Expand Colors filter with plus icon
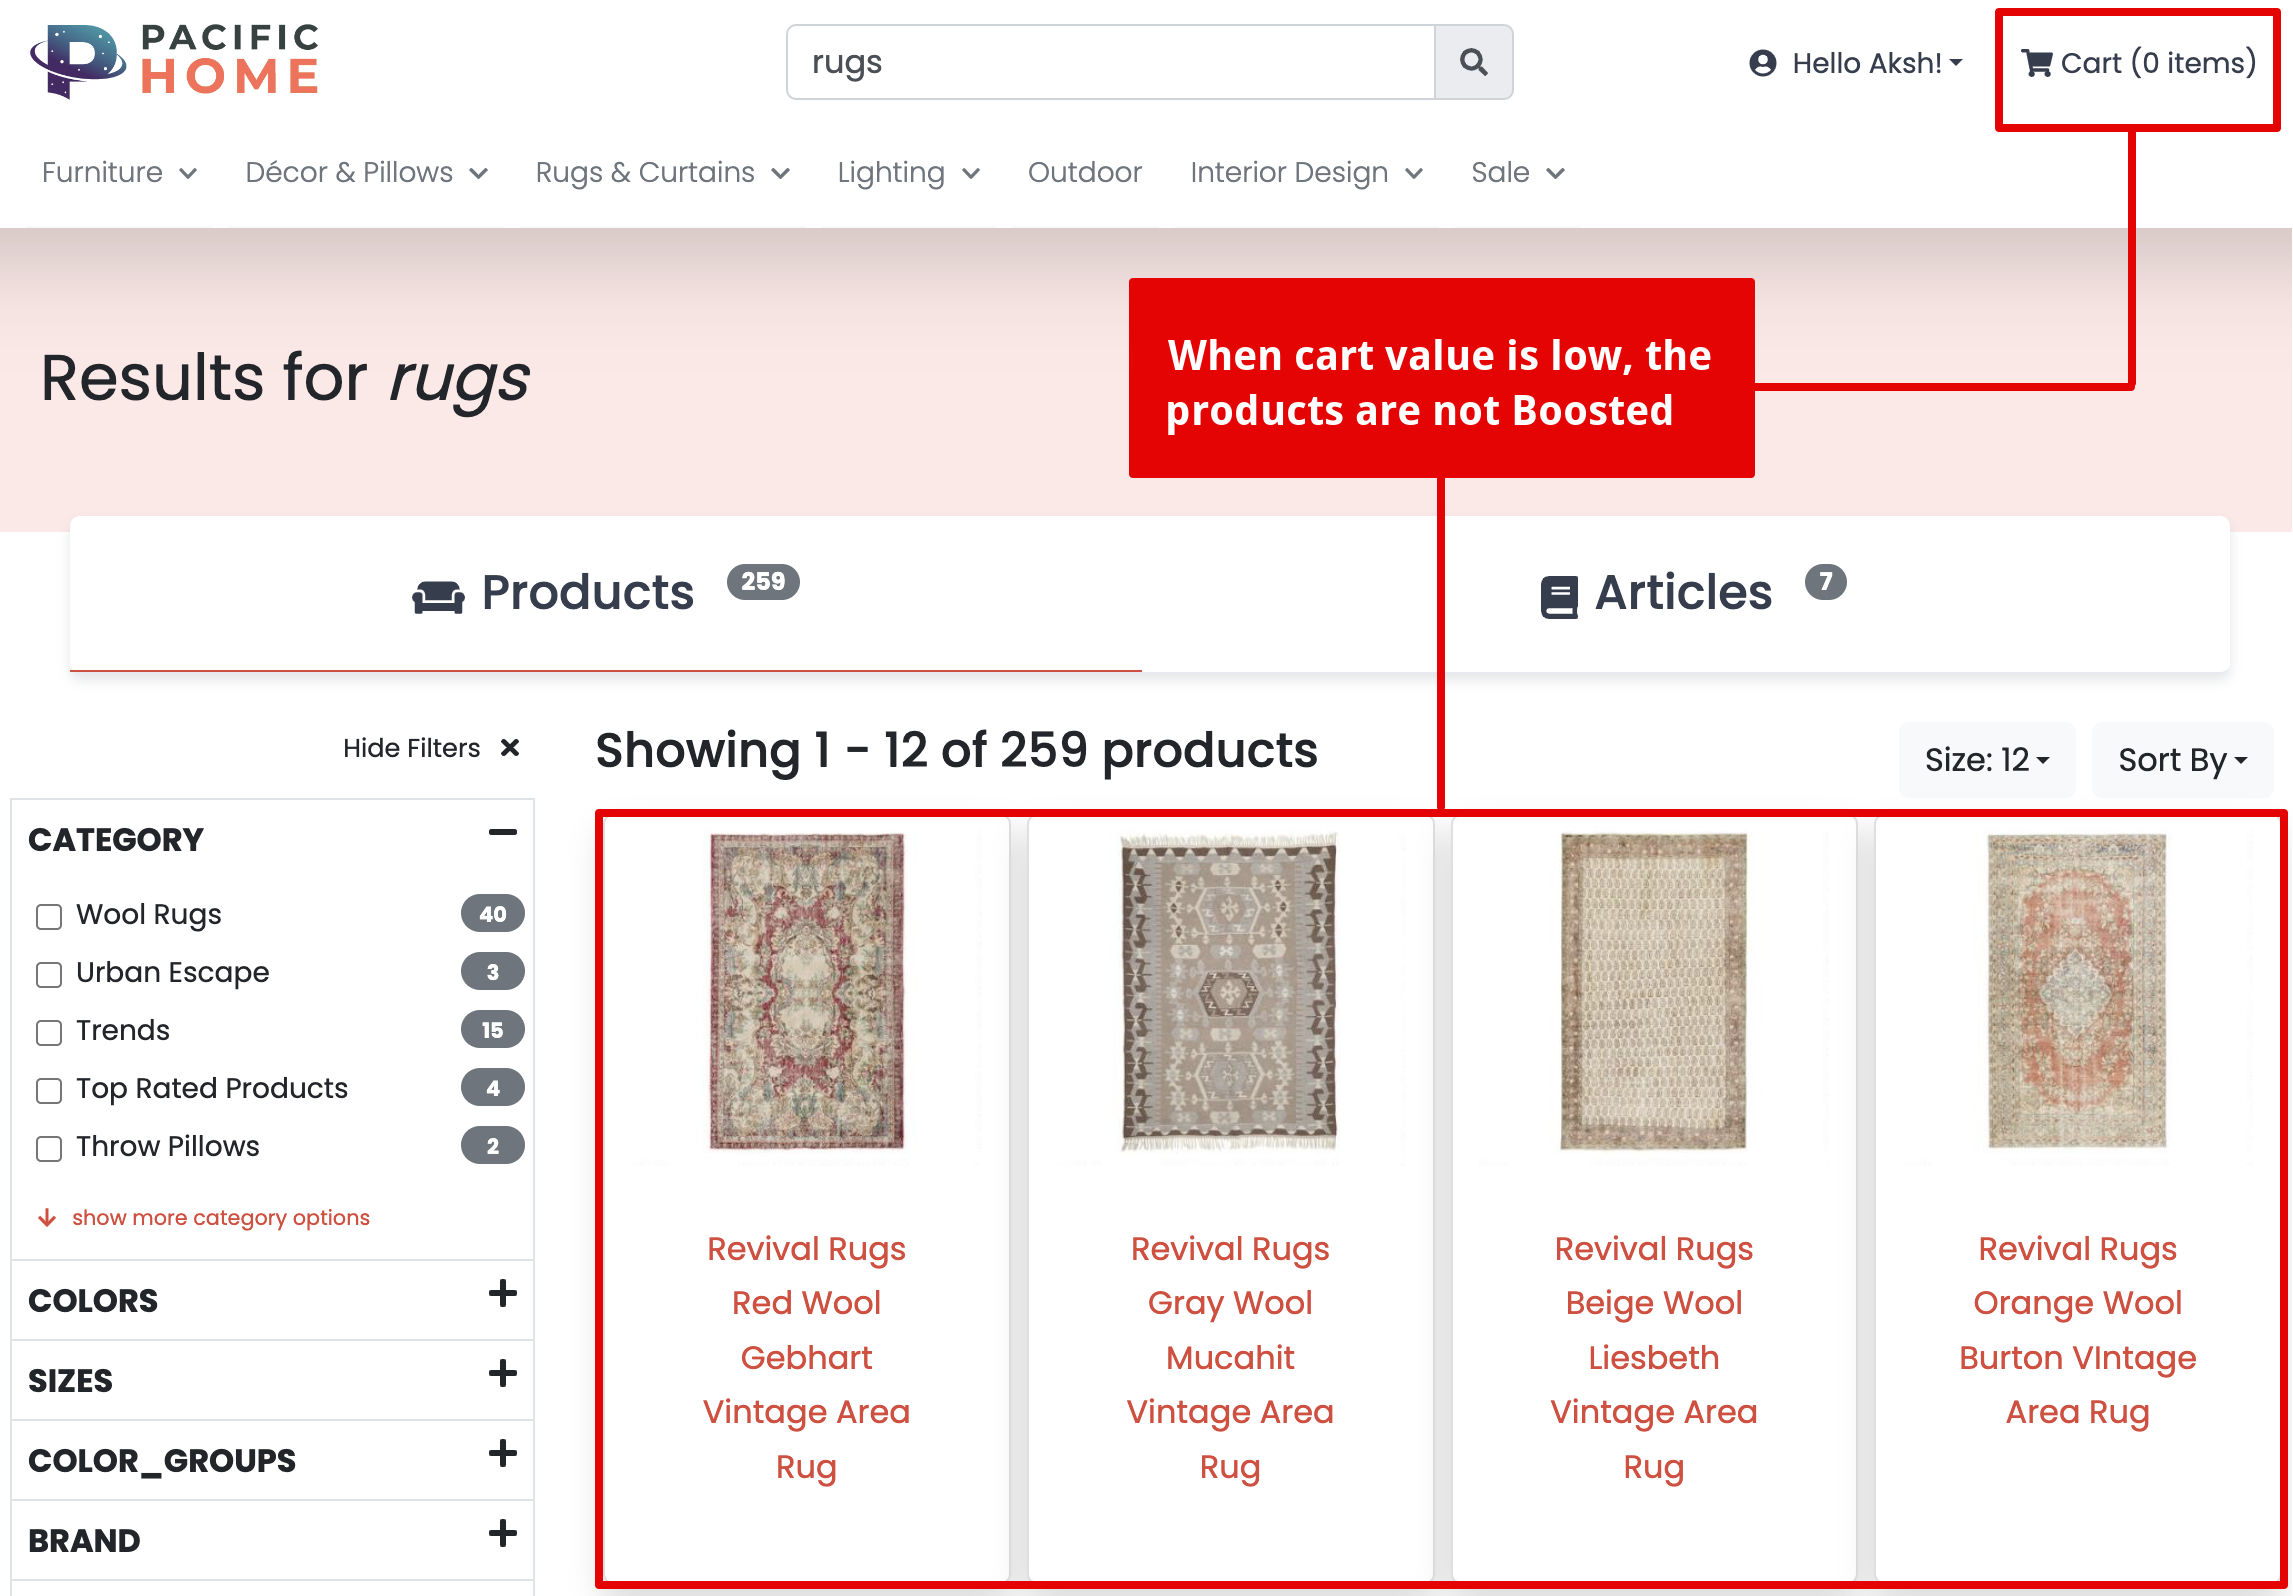Image resolution: width=2293 pixels, height=1596 pixels. point(502,1293)
